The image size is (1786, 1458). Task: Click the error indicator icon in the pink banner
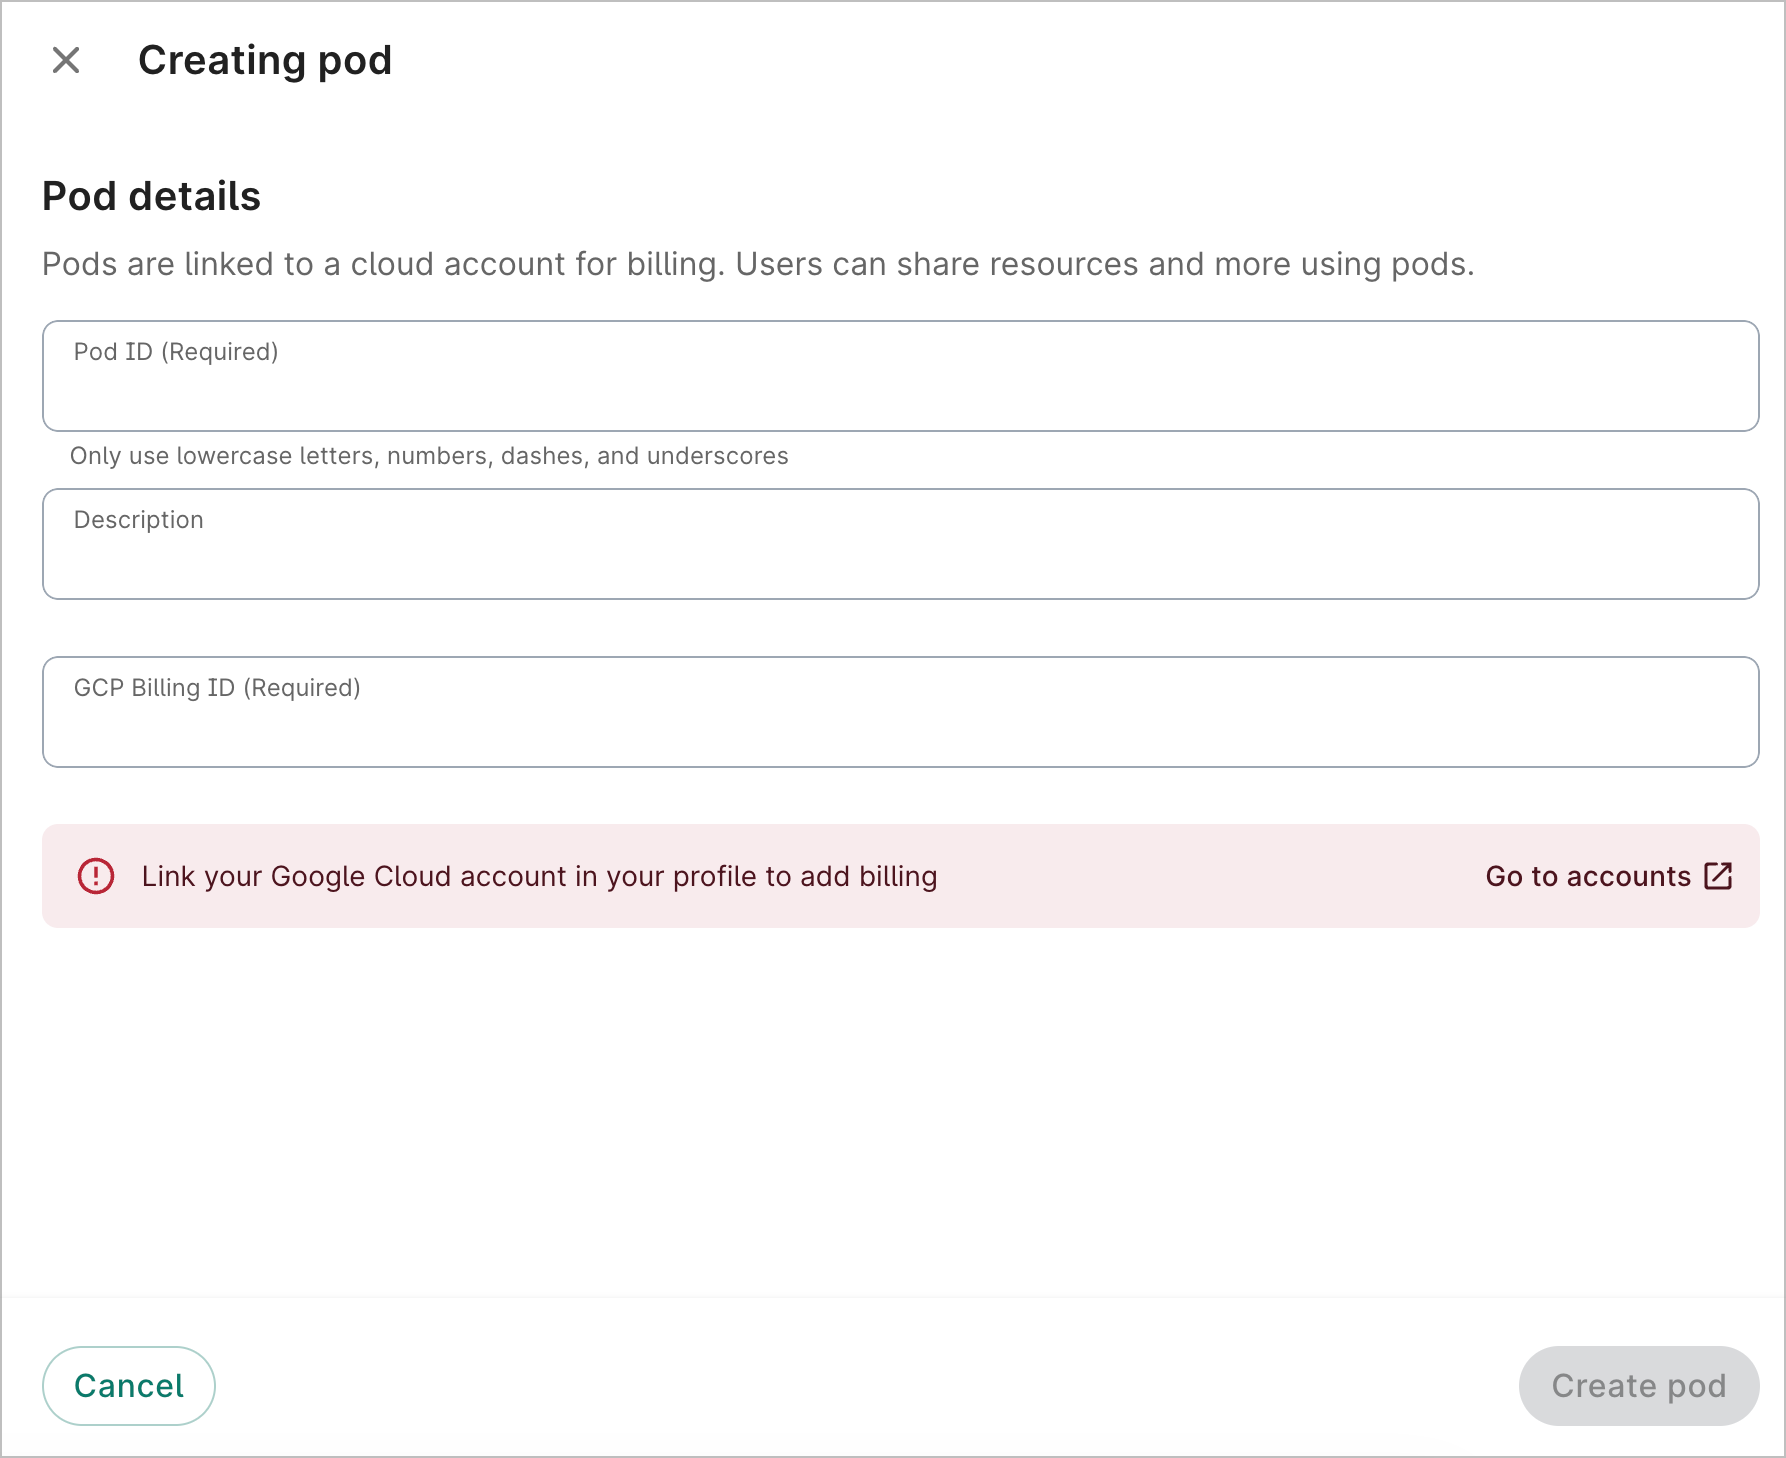click(95, 876)
